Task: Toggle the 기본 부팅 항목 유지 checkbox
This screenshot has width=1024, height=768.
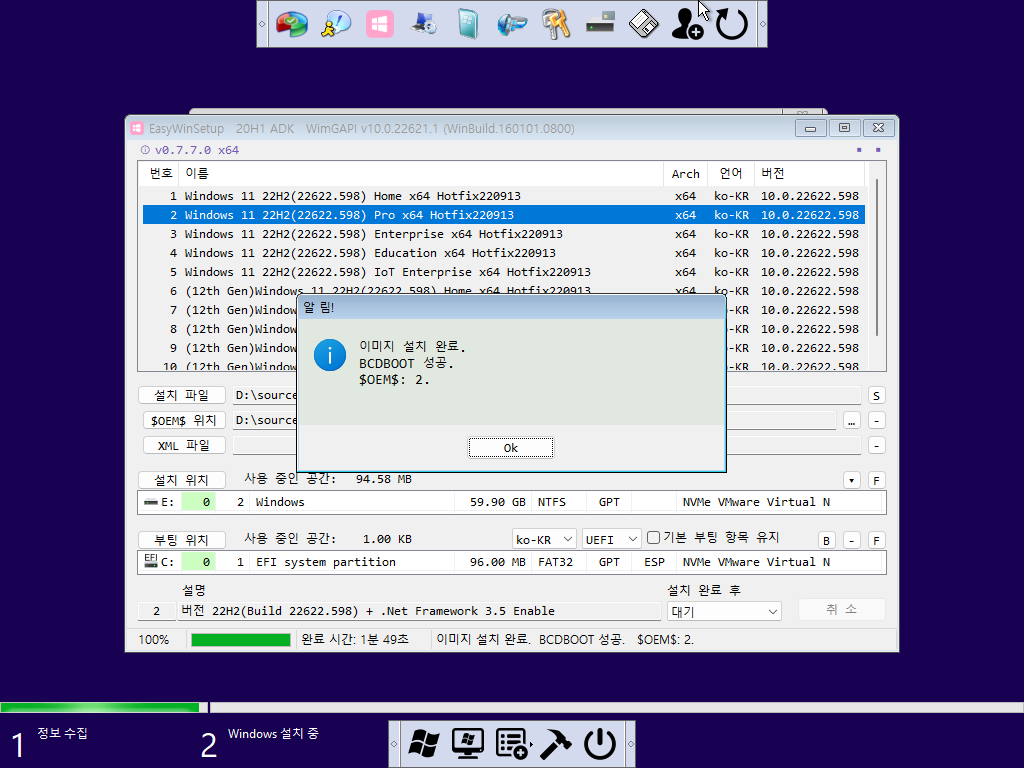Action: tap(653, 537)
